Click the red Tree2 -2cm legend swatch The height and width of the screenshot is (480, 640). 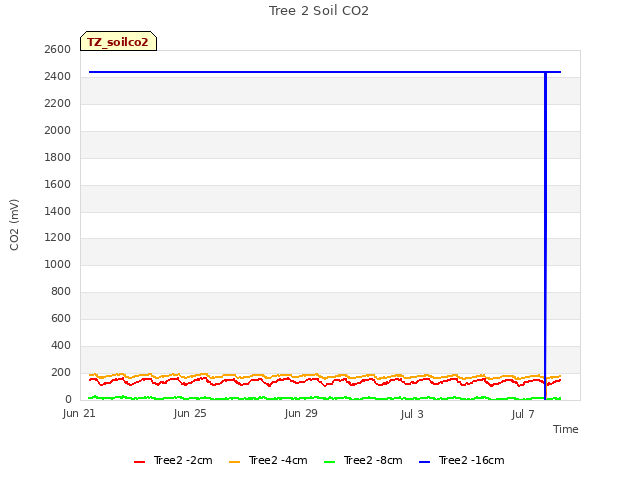[x=140, y=462]
